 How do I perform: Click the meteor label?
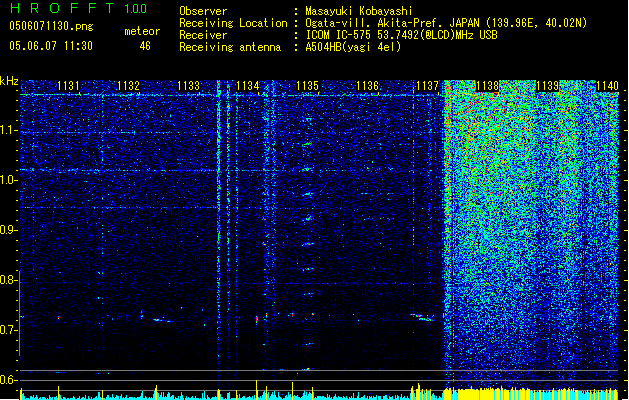(142, 31)
